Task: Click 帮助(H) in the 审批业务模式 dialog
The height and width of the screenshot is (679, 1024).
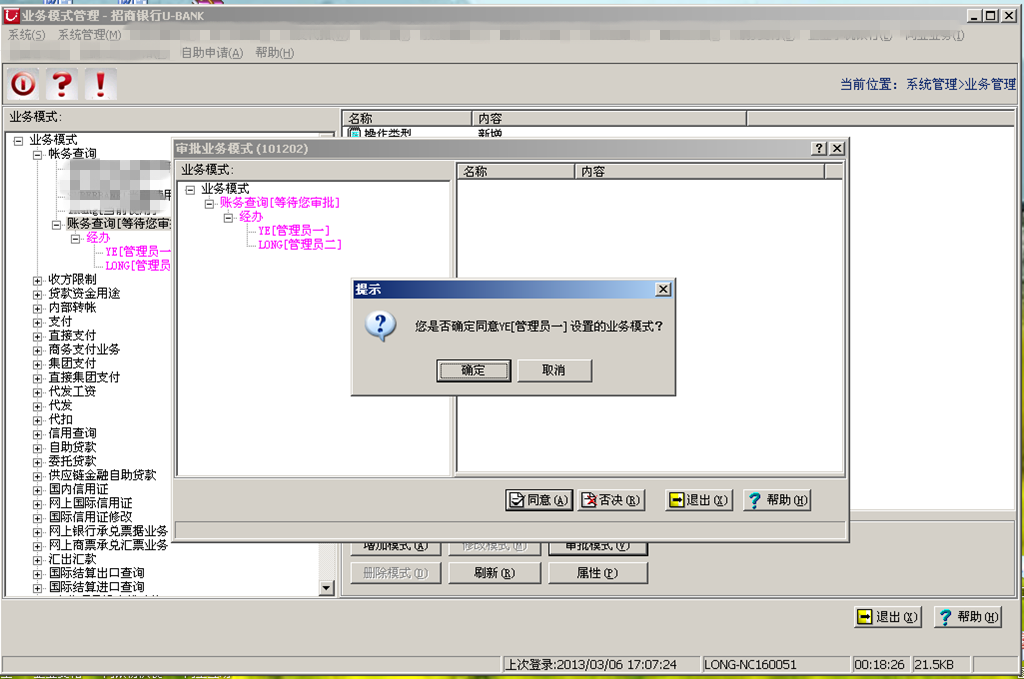Action: pos(777,500)
